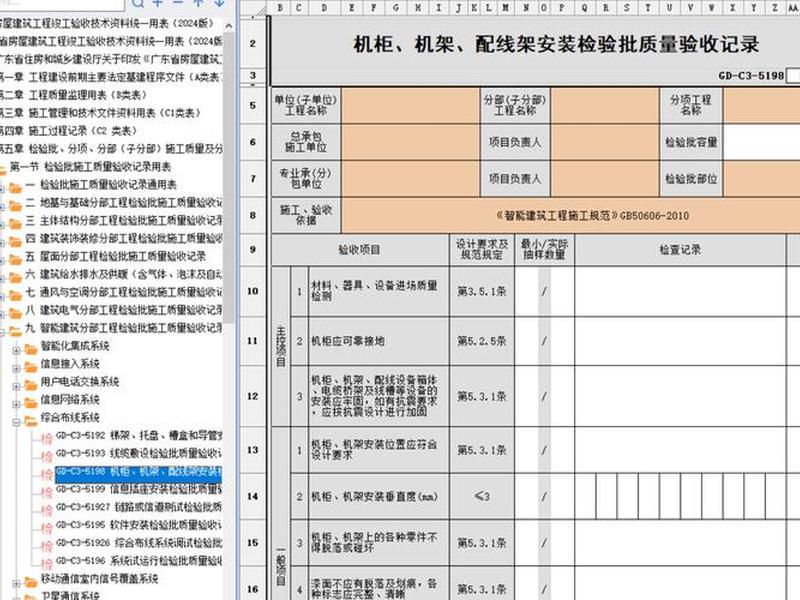This screenshot has width=800, height=600.
Task: Expand the 信息接入系统 tree node
Action: pos(16,368)
